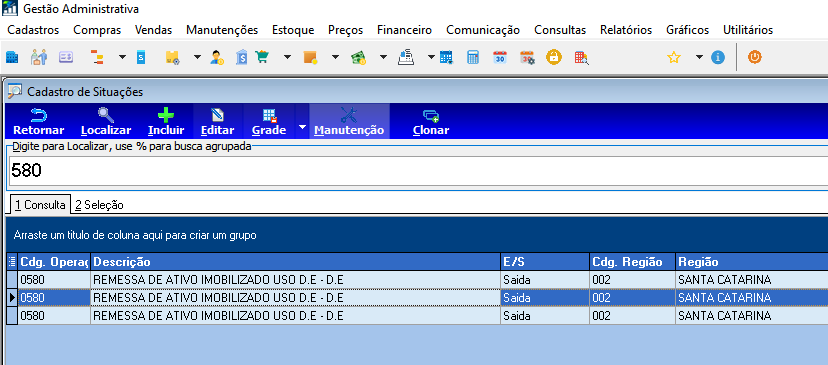Click the Clonar button

431,121
